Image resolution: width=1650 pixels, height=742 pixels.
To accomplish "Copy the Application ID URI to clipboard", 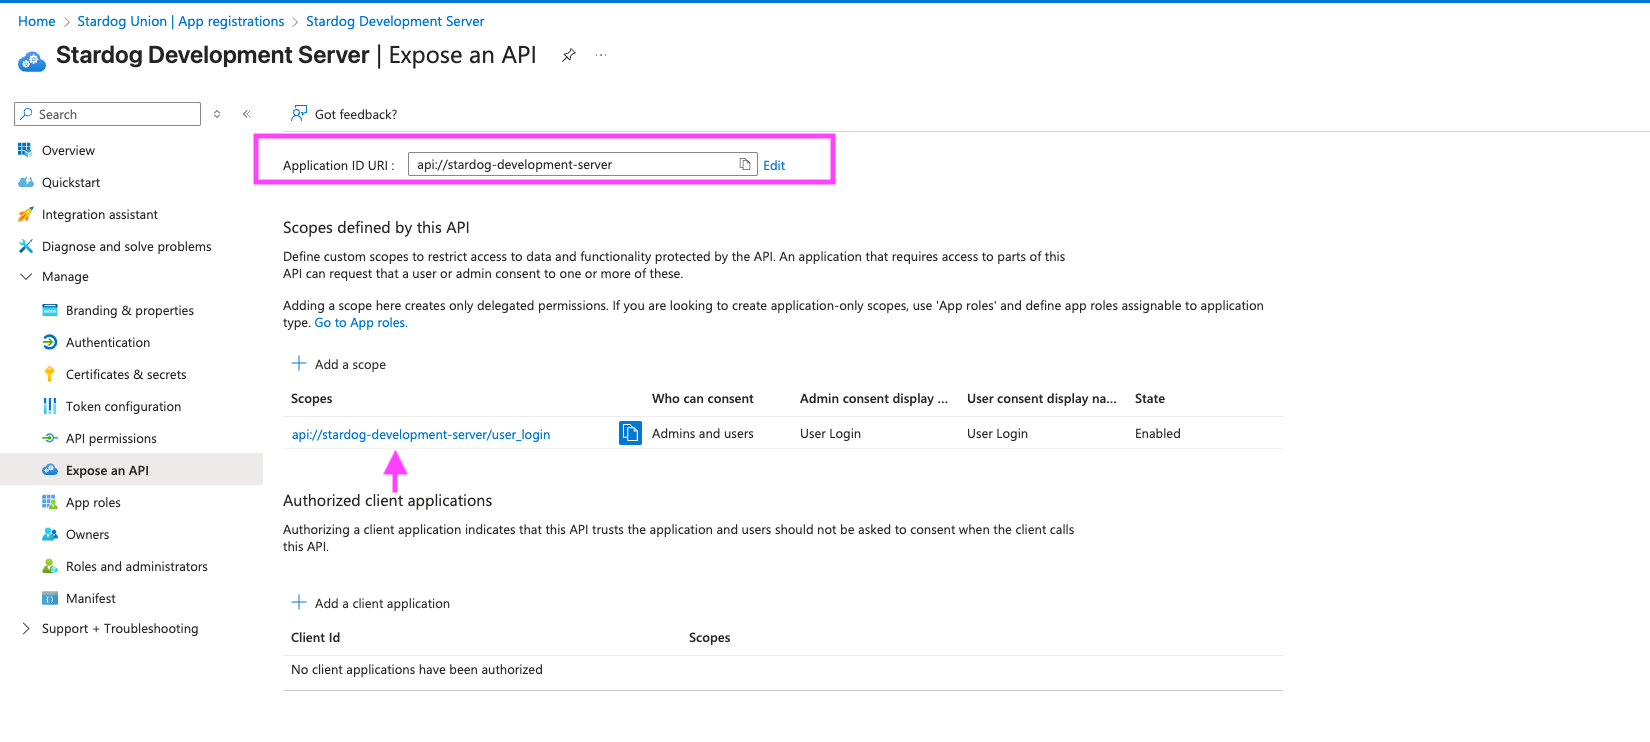I will (745, 164).
